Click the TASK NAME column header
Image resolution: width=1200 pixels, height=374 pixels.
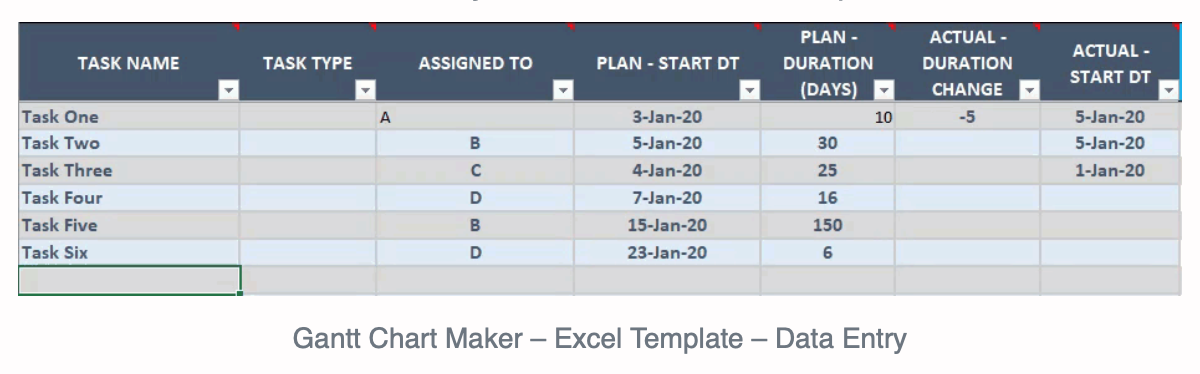[129, 62]
